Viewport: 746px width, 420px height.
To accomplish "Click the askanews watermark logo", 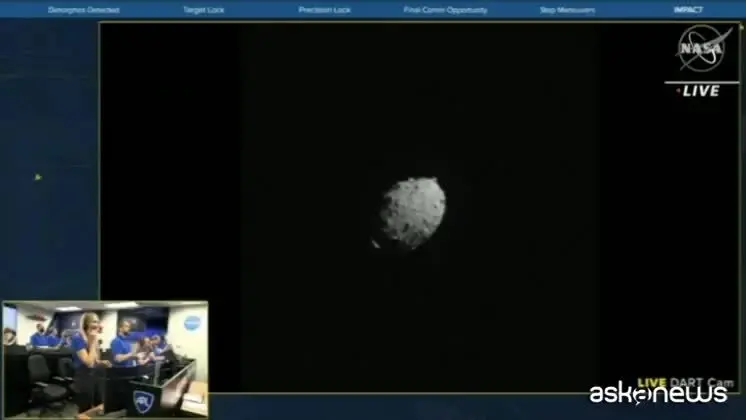I will click(x=658, y=394).
